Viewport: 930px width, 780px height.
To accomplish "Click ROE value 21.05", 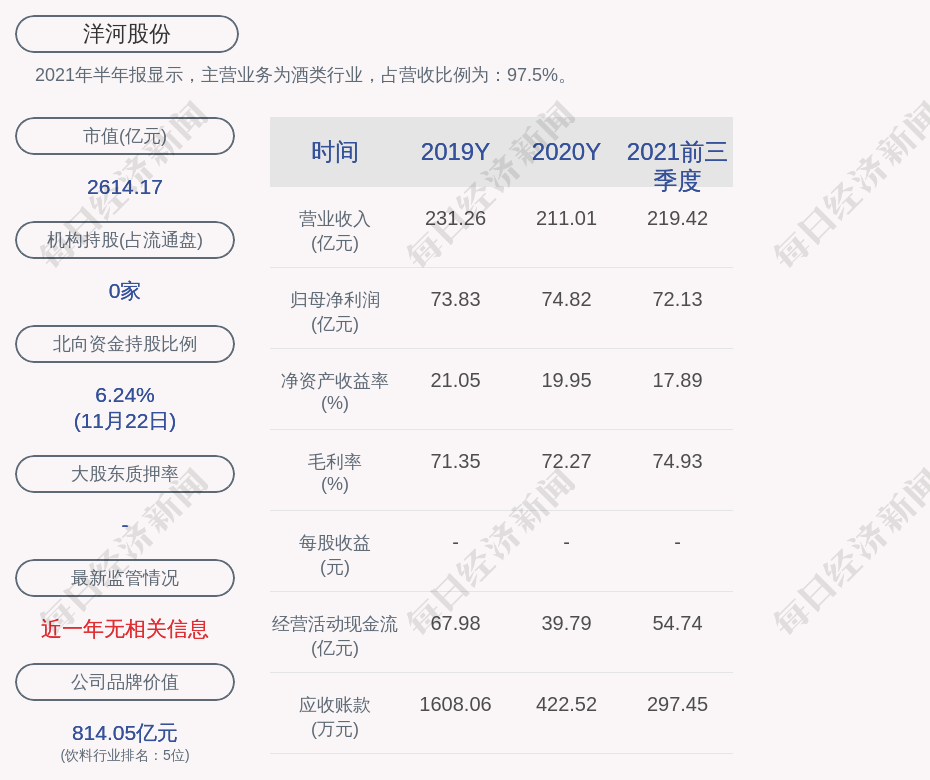I will click(x=455, y=380).
